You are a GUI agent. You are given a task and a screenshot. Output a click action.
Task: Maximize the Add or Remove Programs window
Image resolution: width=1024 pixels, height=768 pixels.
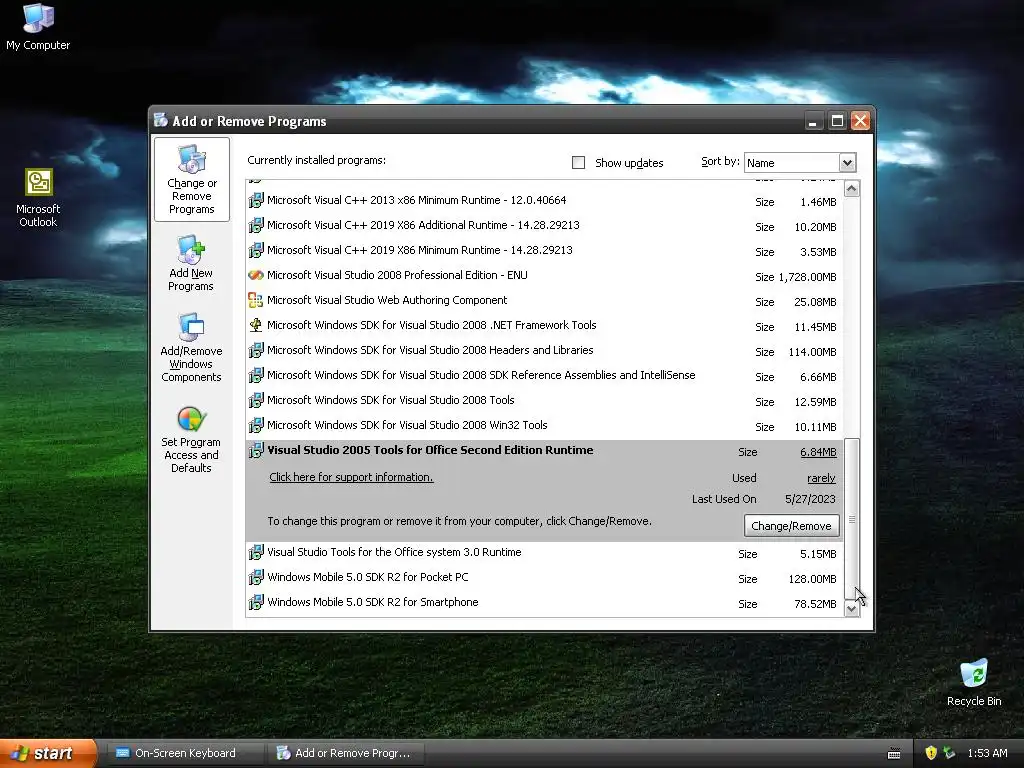(837, 121)
